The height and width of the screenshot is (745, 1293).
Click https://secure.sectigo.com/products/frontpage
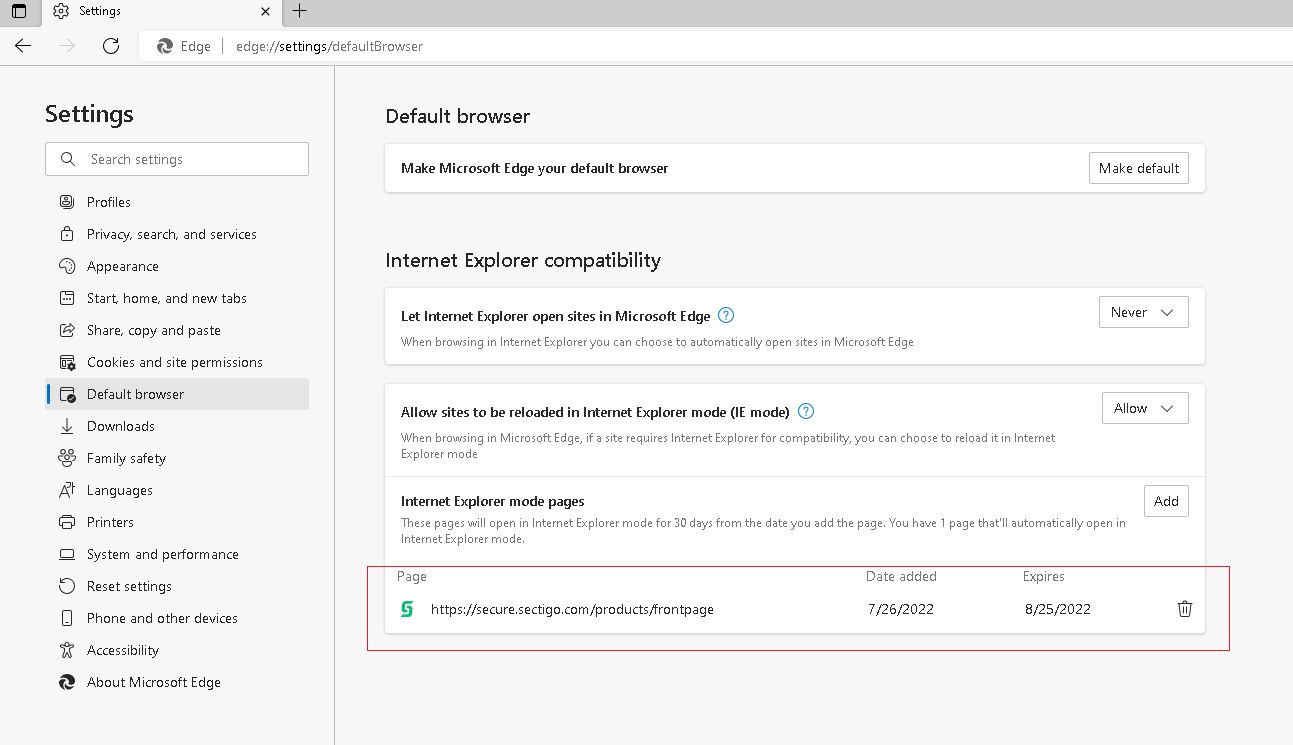[x=572, y=609]
